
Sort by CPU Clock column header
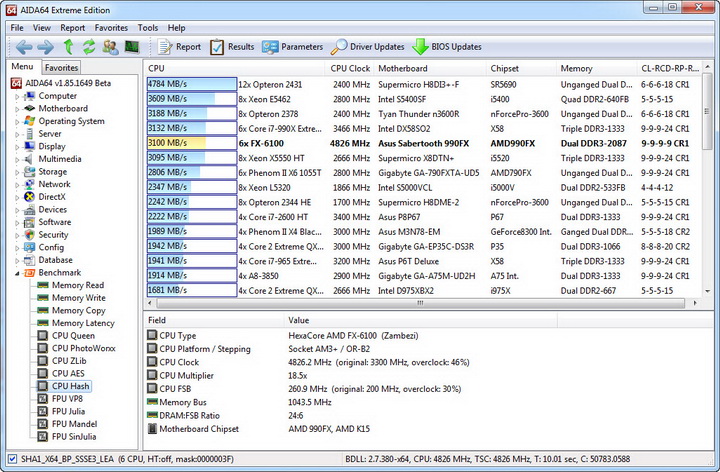tap(349, 68)
